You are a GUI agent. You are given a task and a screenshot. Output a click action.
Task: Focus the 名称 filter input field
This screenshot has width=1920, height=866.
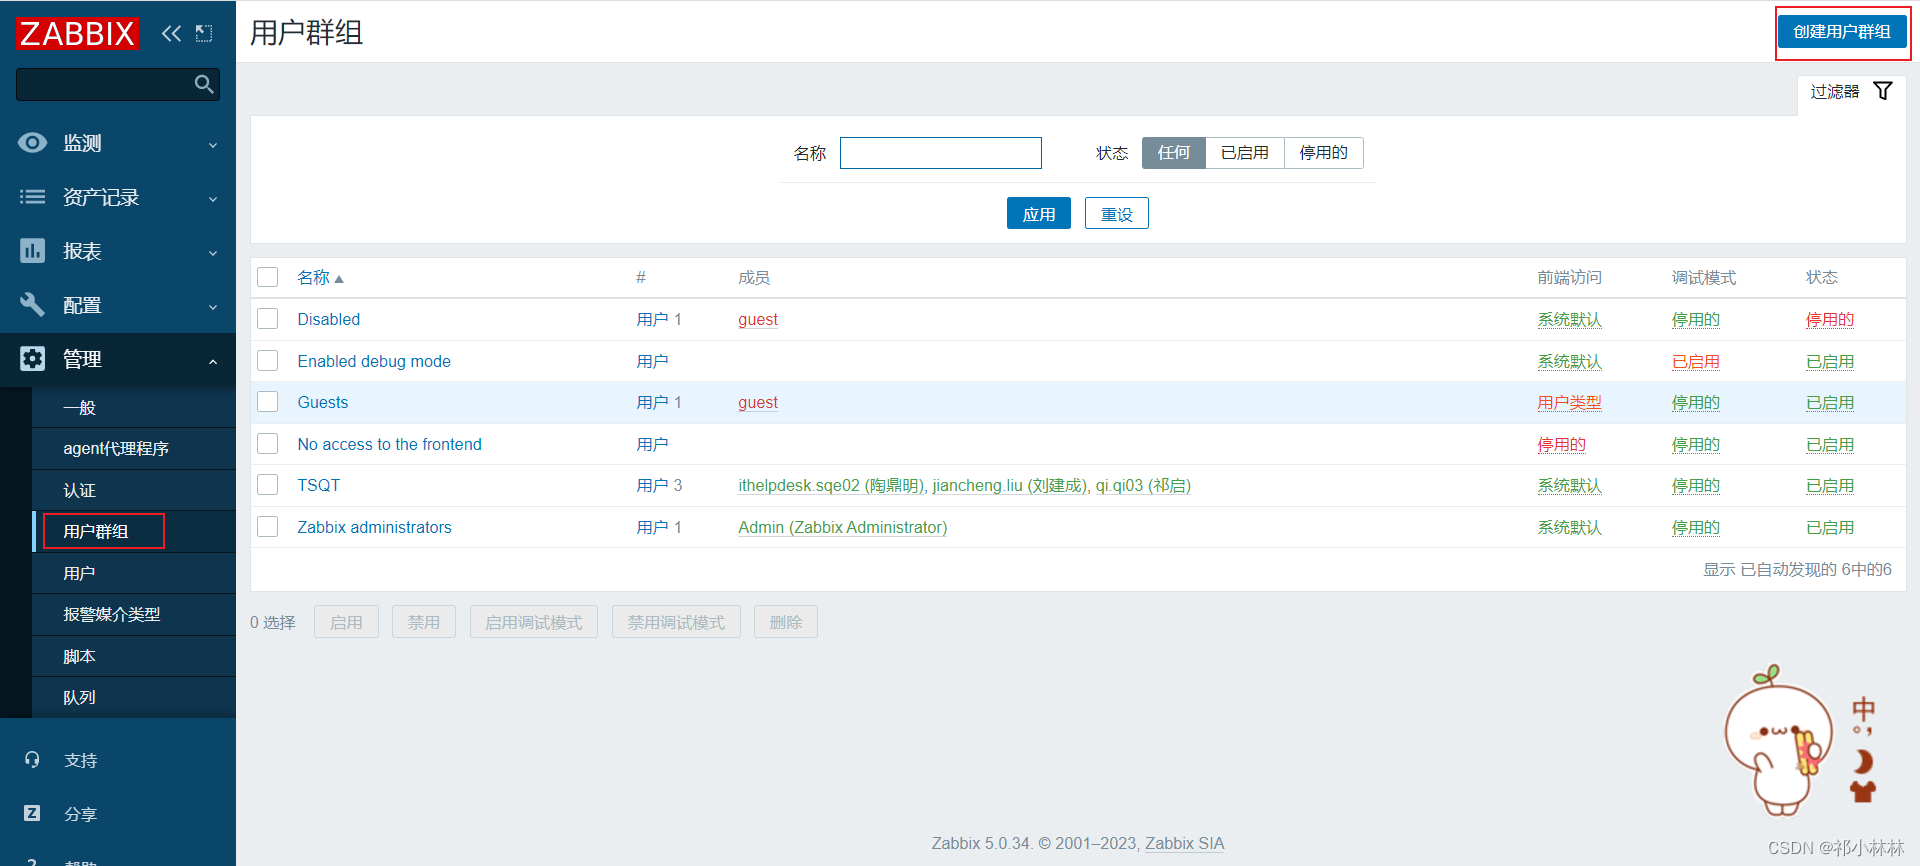(941, 153)
